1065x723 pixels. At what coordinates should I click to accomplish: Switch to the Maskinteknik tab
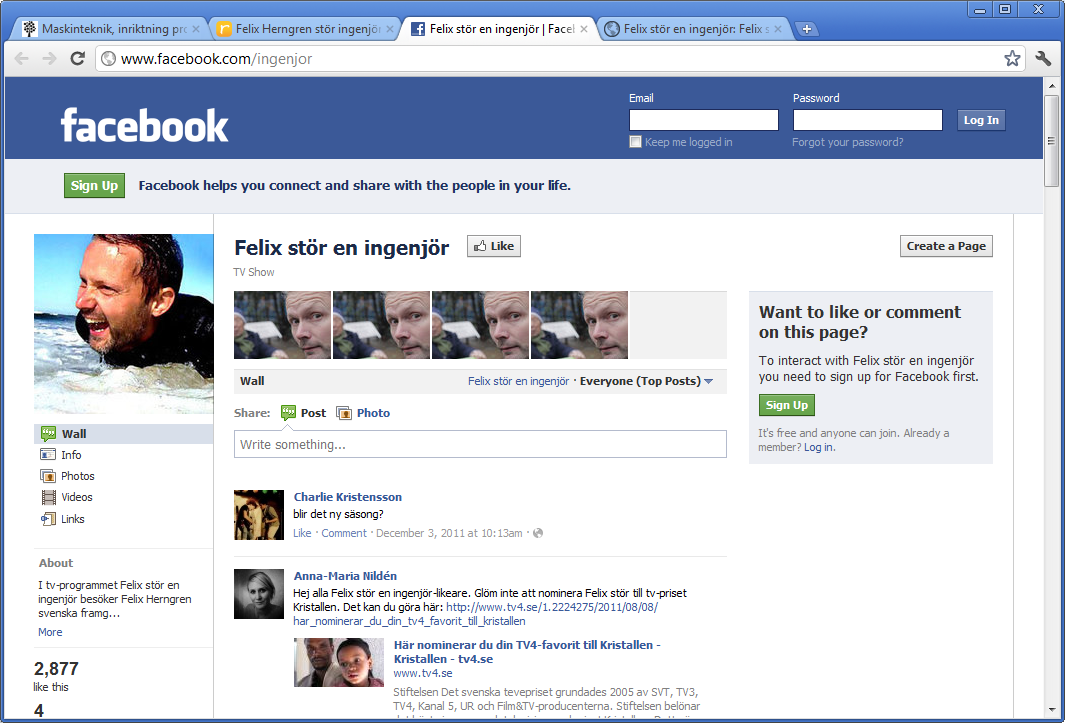[x=111, y=29]
